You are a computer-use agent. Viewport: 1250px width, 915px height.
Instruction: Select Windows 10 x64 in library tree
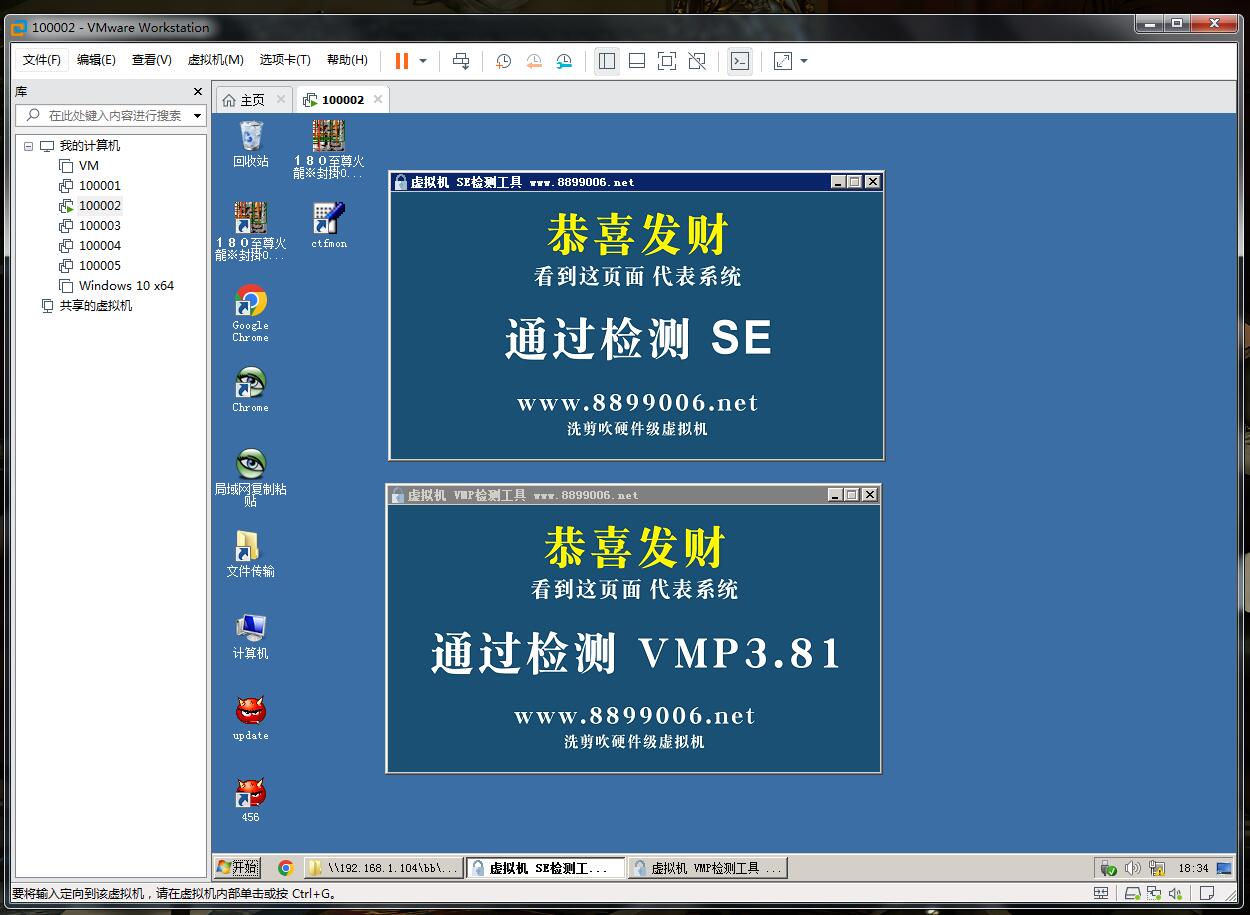[116, 286]
